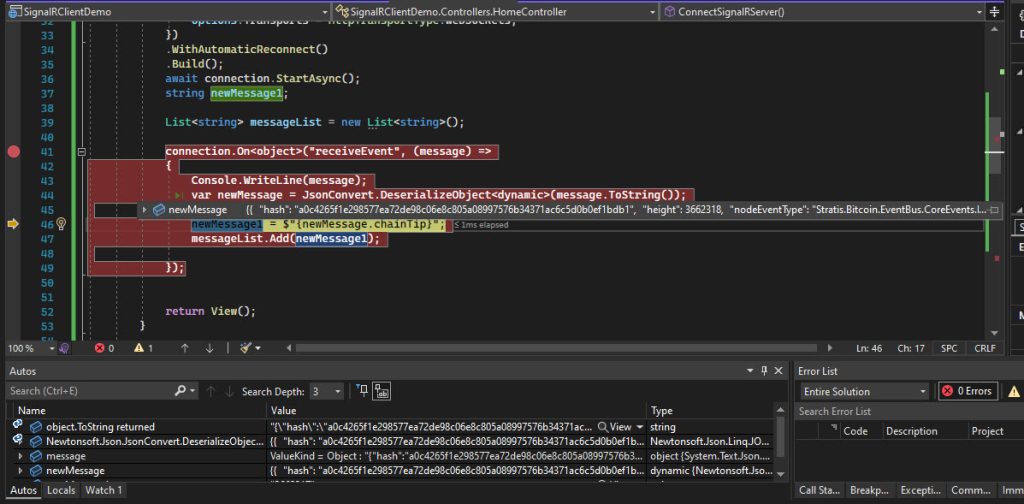Click the breakpoint dot on line 41
This screenshot has width=1024, height=504.
coord(13,152)
